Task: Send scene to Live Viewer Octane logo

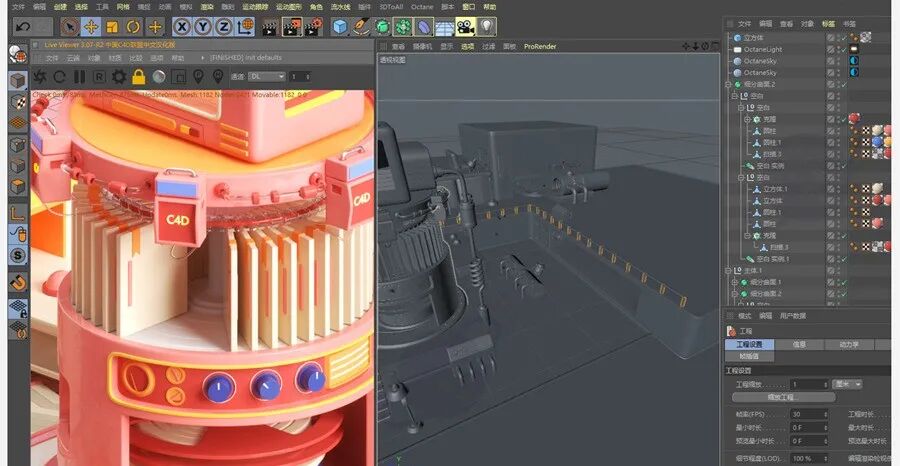Action: point(40,76)
